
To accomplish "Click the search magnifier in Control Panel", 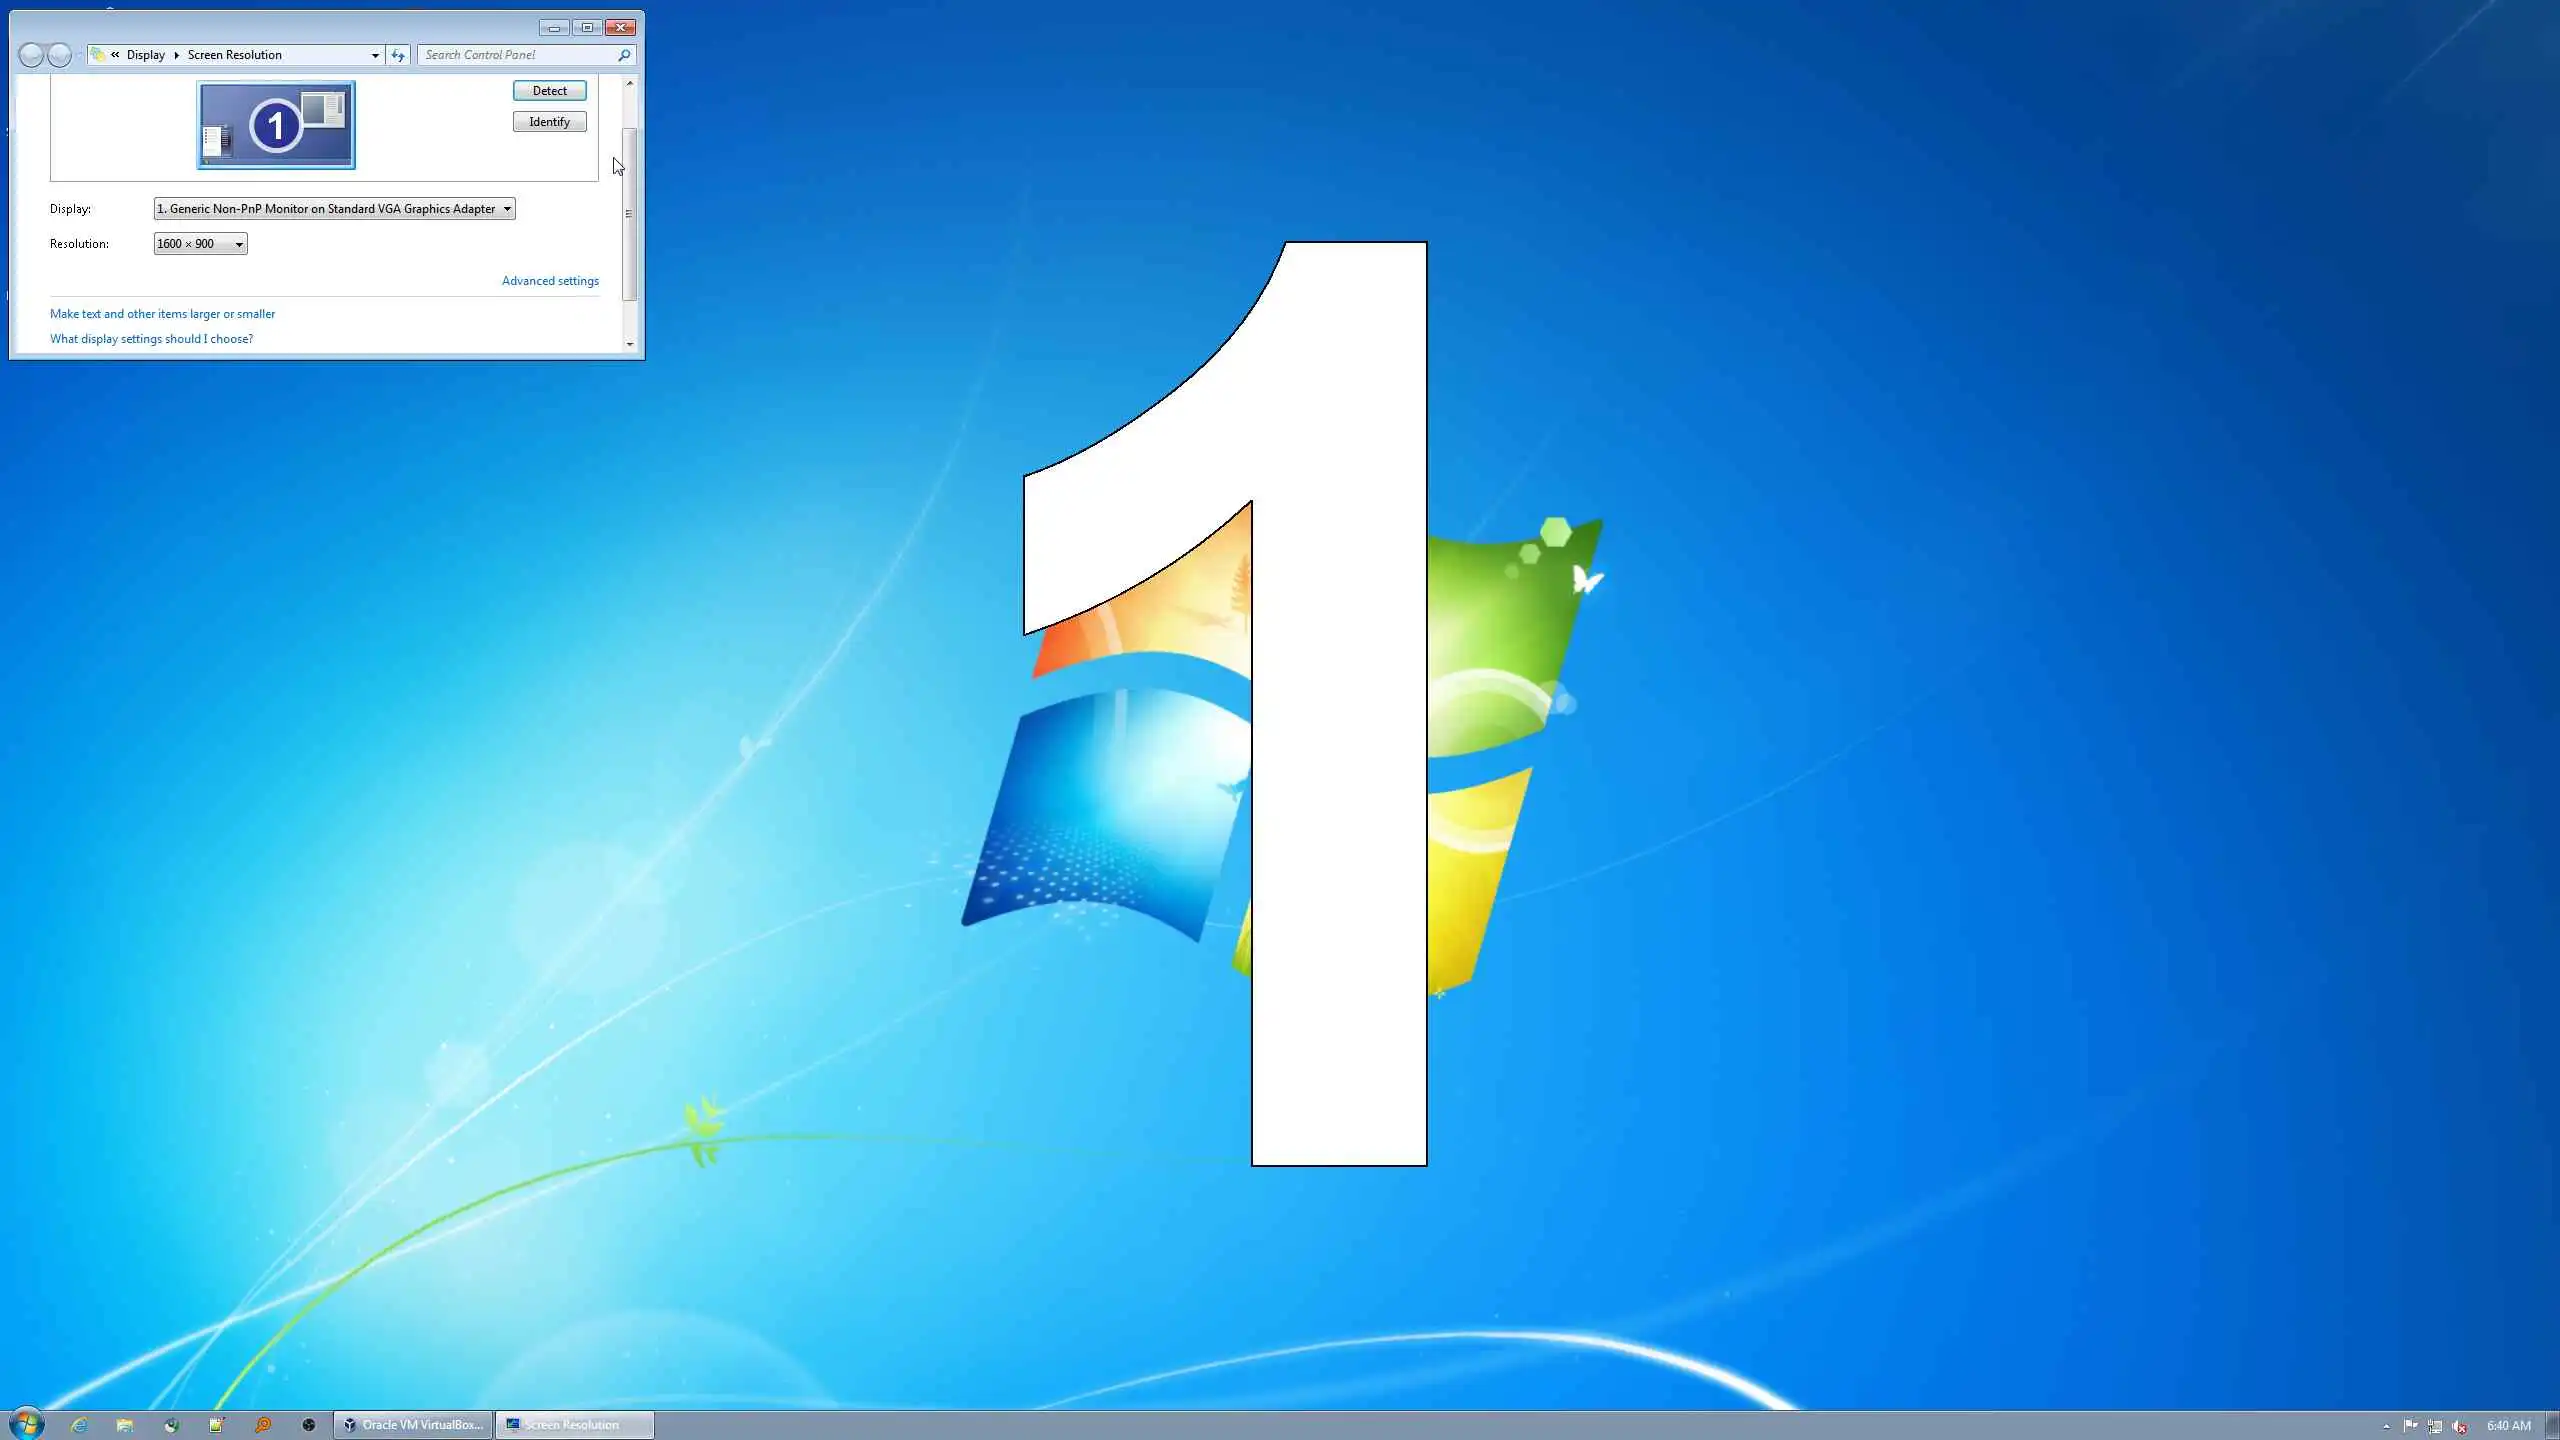I will pyautogui.click(x=624, y=55).
